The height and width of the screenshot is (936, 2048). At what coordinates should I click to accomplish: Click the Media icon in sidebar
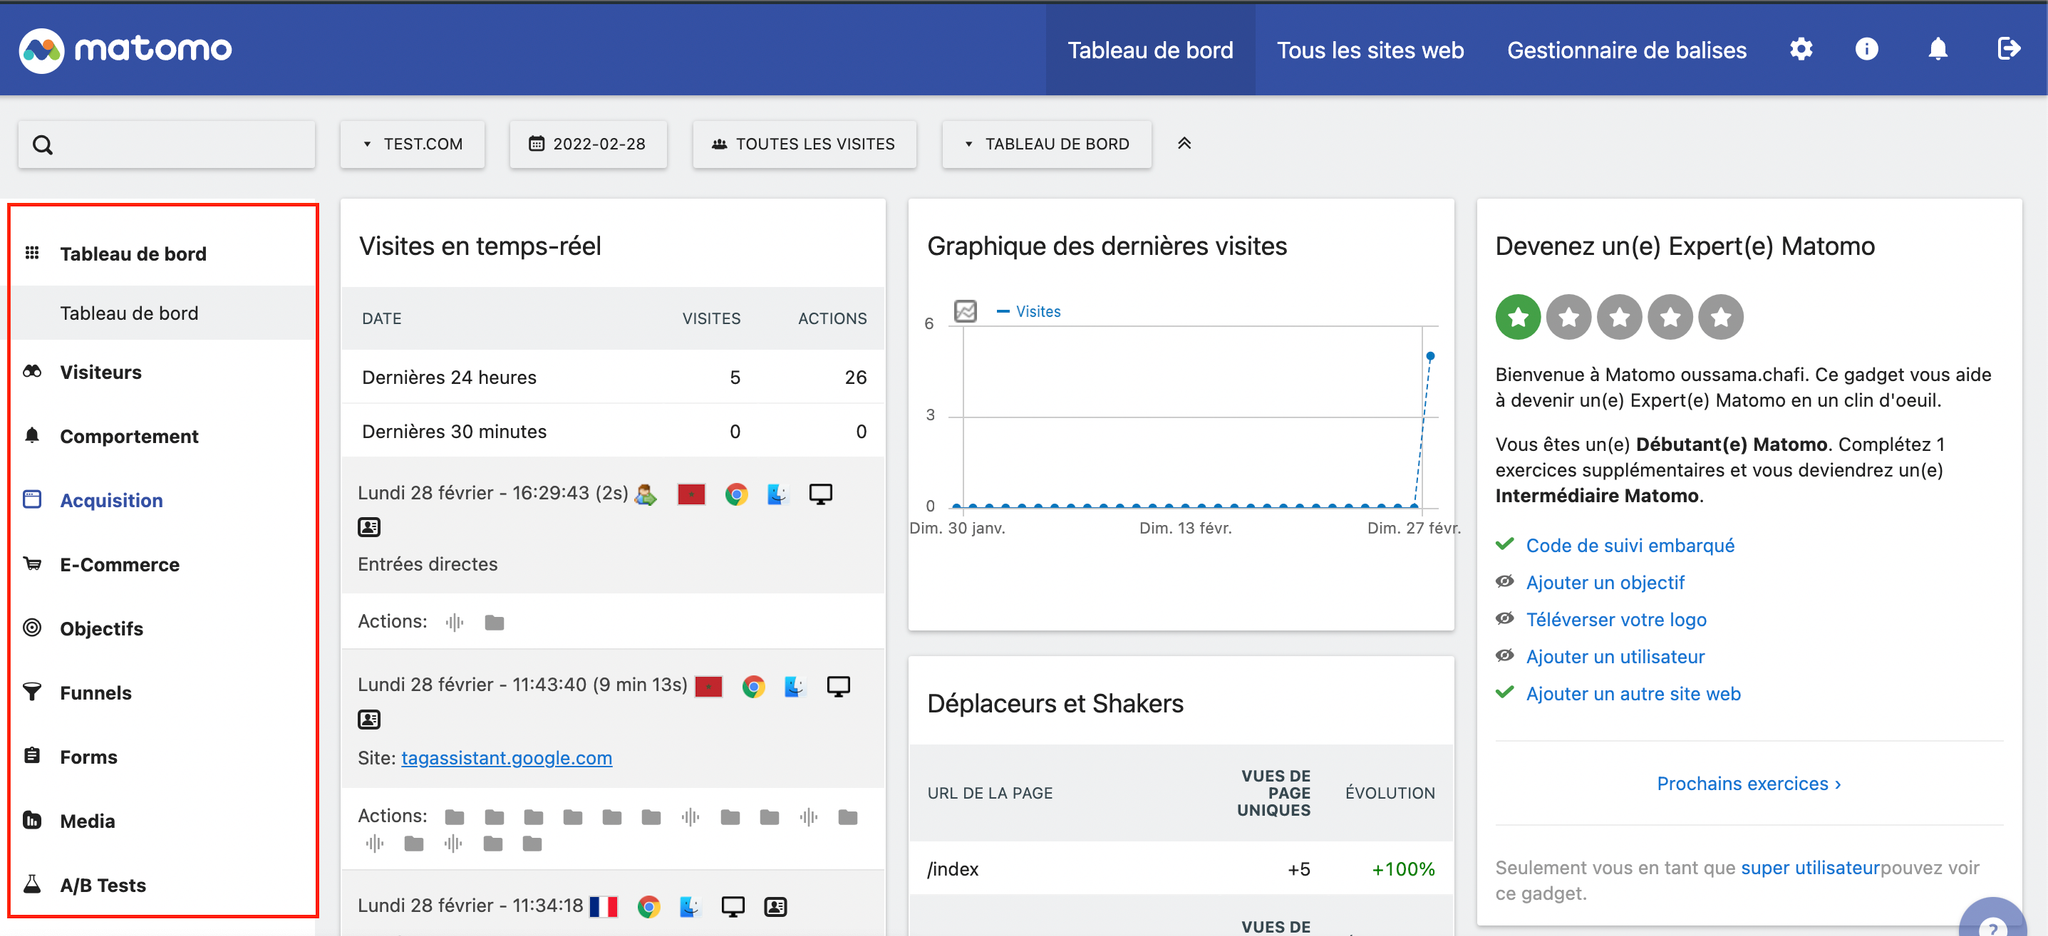(x=32, y=820)
